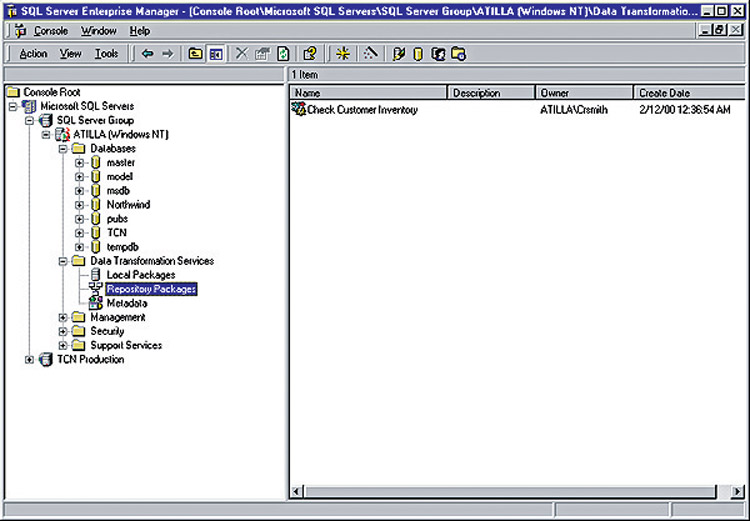Select the Metadata tree item

[x=127, y=303]
